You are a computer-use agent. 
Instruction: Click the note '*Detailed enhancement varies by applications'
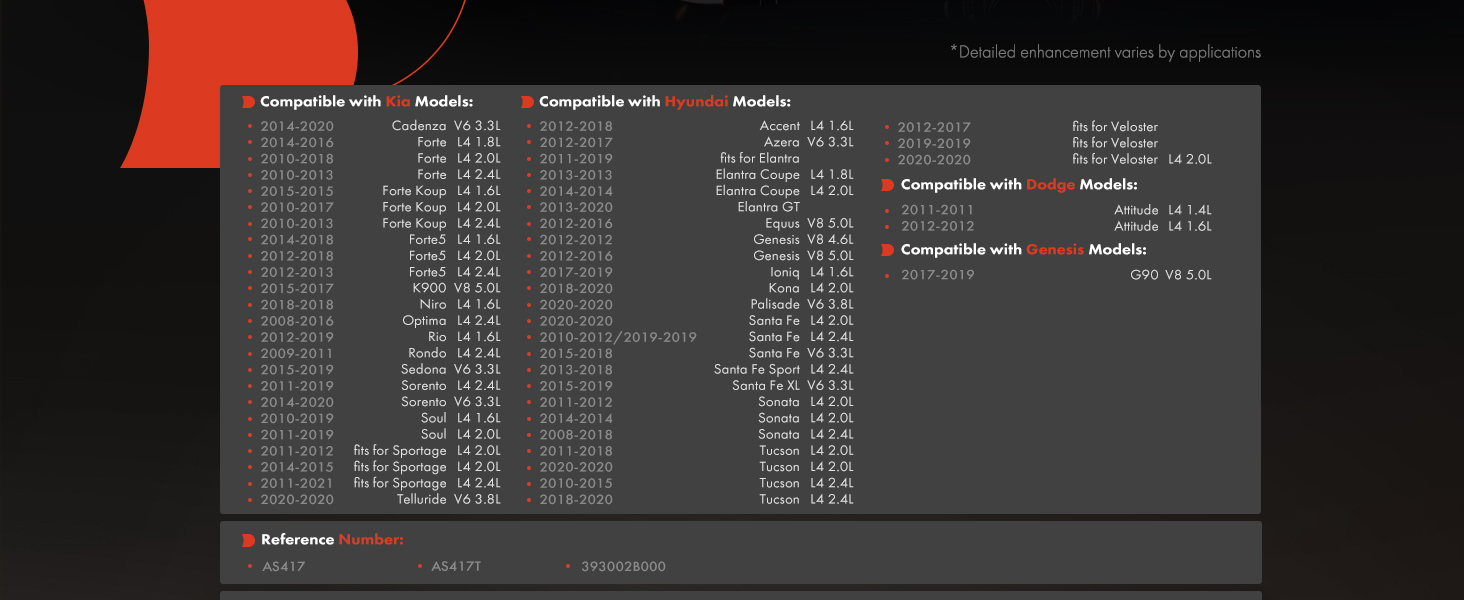[x=1105, y=52]
